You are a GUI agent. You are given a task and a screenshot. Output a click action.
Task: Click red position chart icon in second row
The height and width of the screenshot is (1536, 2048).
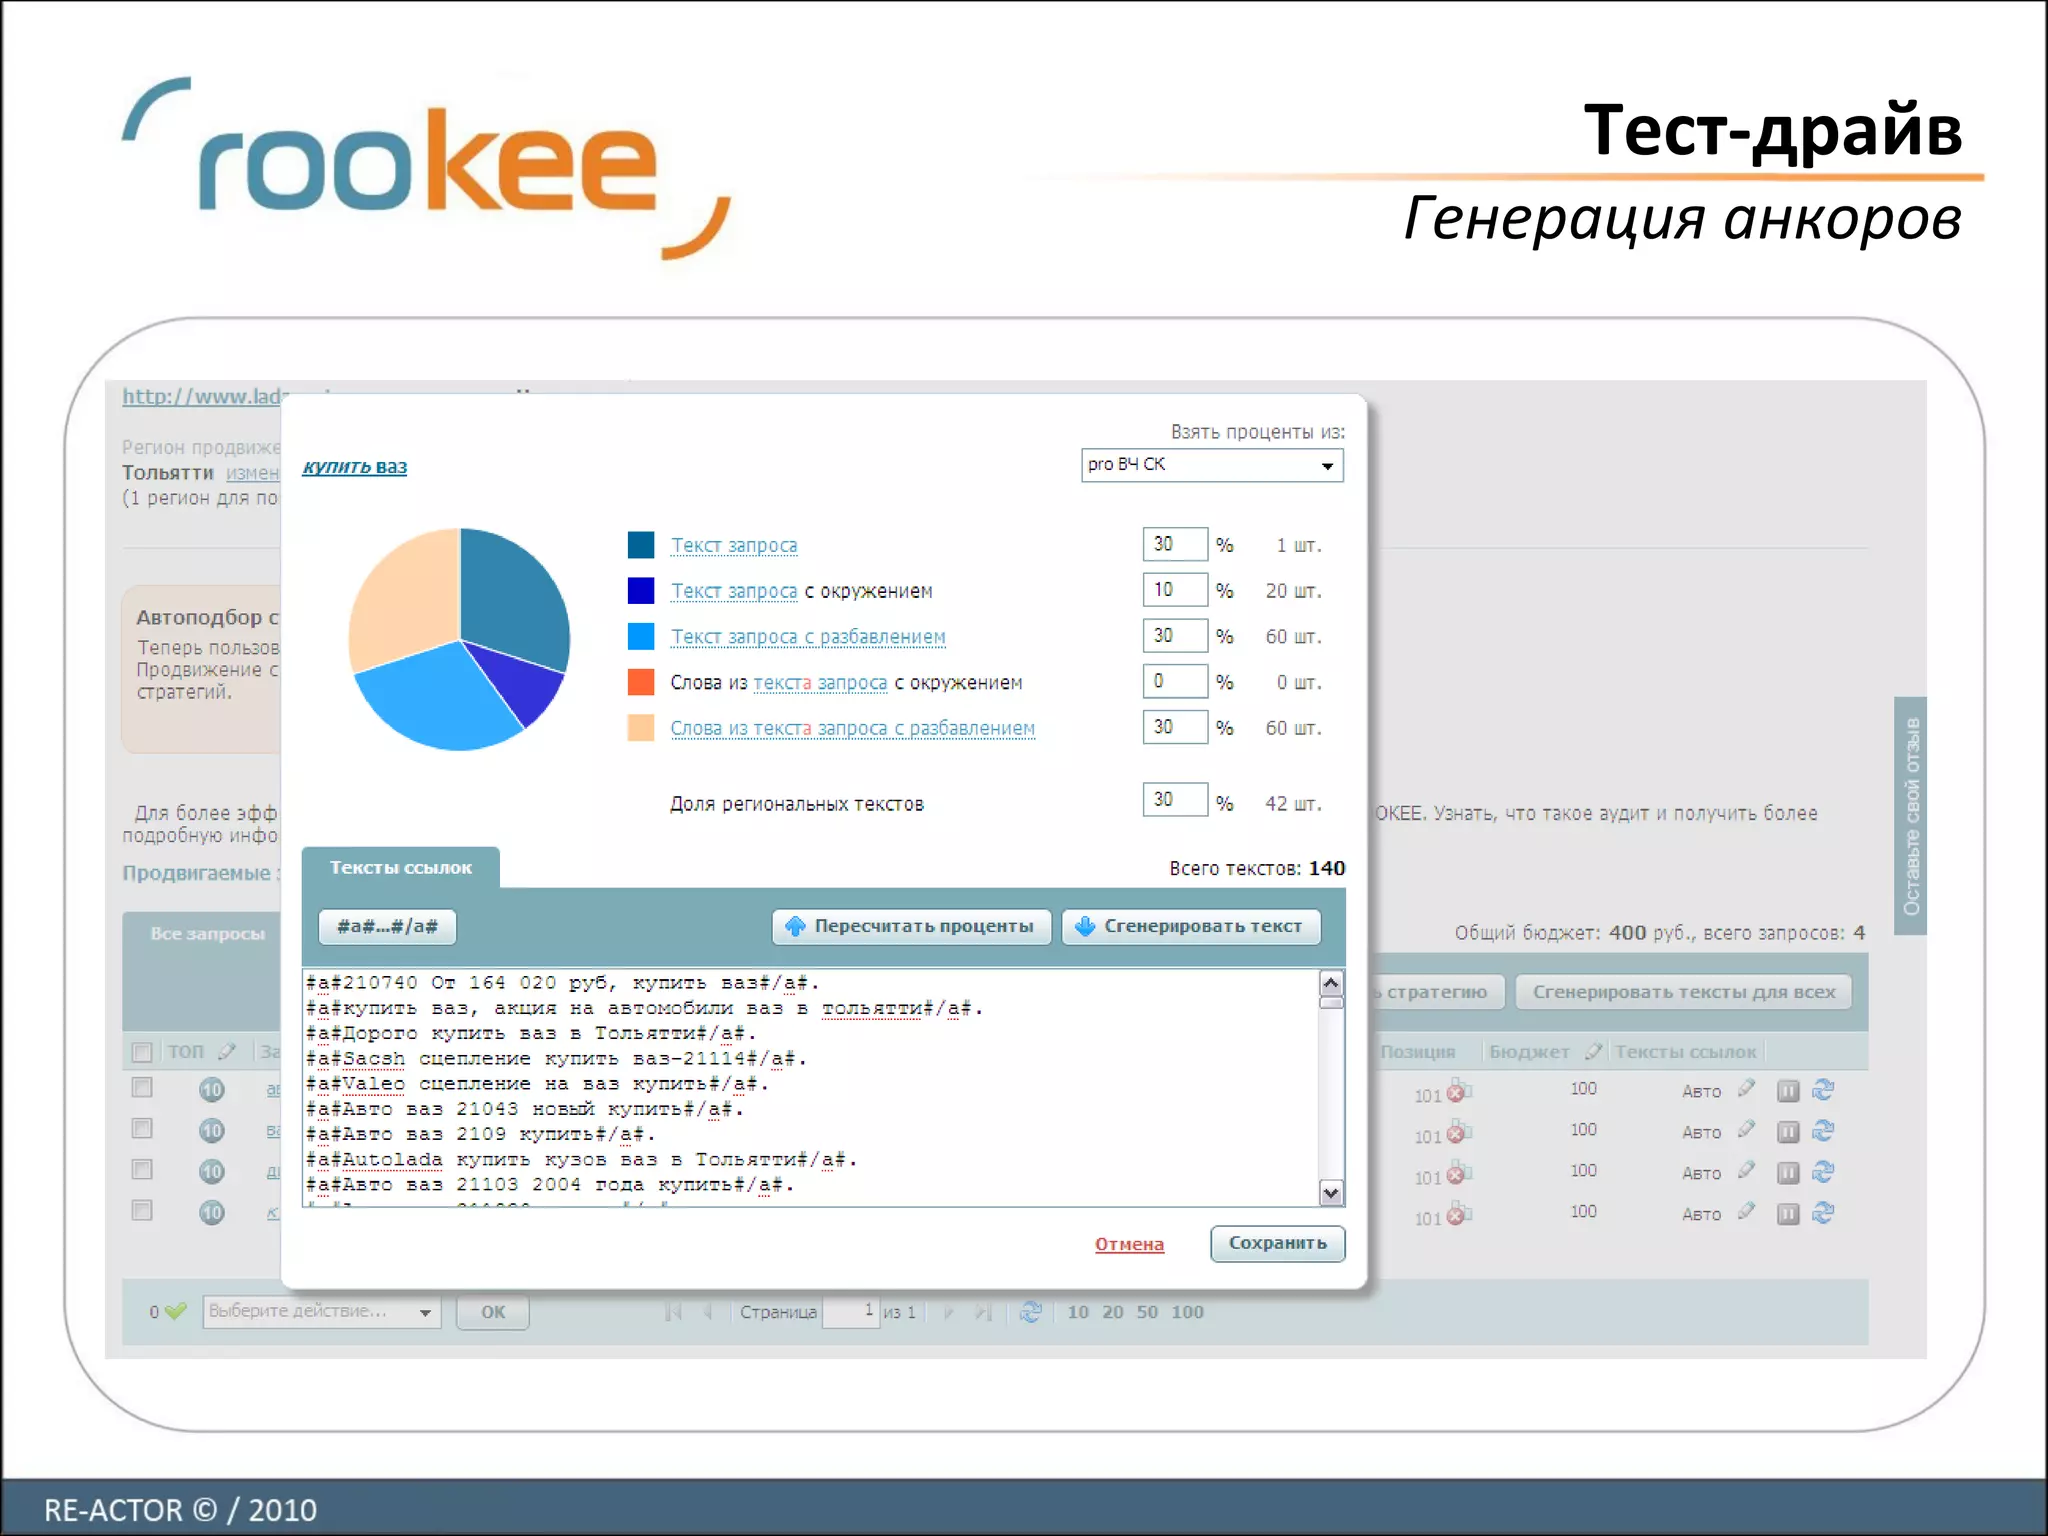tap(1458, 1133)
